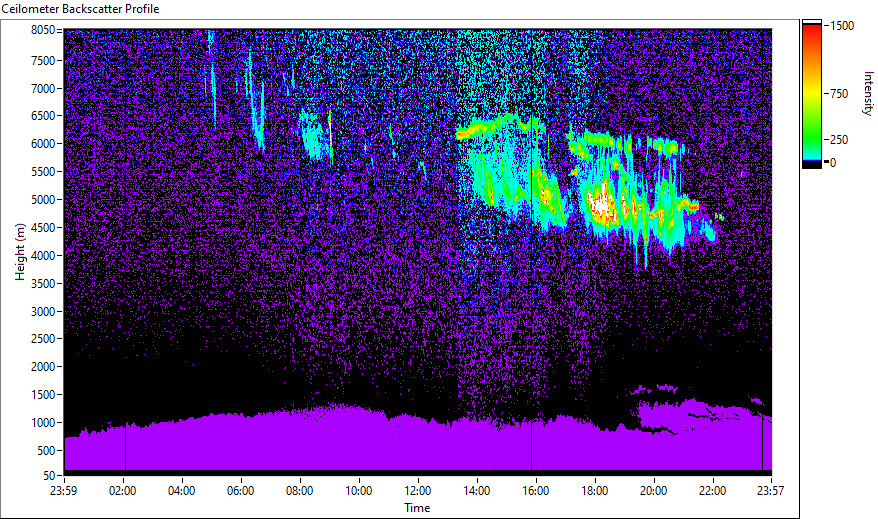Image resolution: width=878 pixels, height=519 pixels.
Task: Select the 750 colorbar tick value
Action: coord(839,93)
